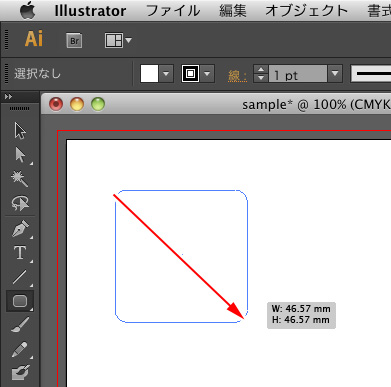Open the ファイル menu
The width and height of the screenshot is (391, 387).
[x=173, y=11]
